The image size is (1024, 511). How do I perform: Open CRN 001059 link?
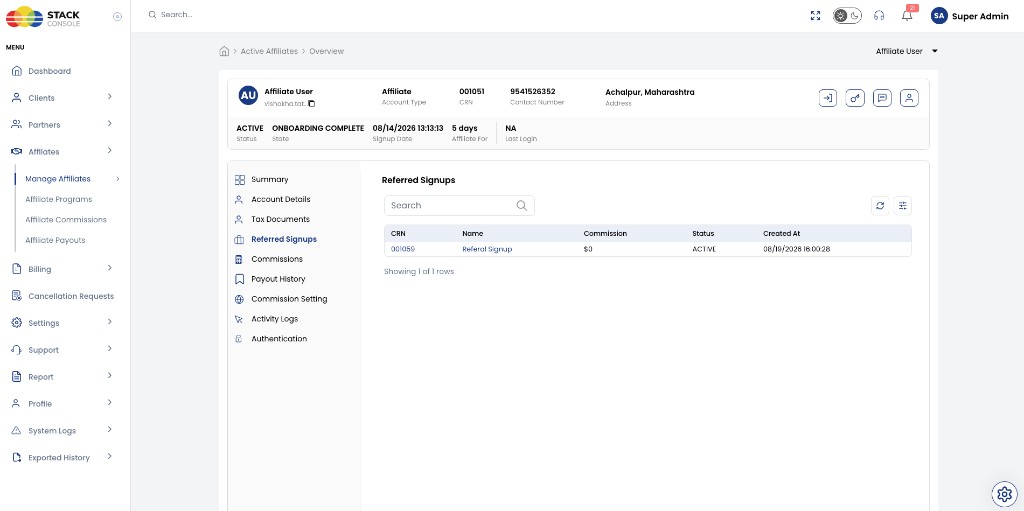coord(403,249)
